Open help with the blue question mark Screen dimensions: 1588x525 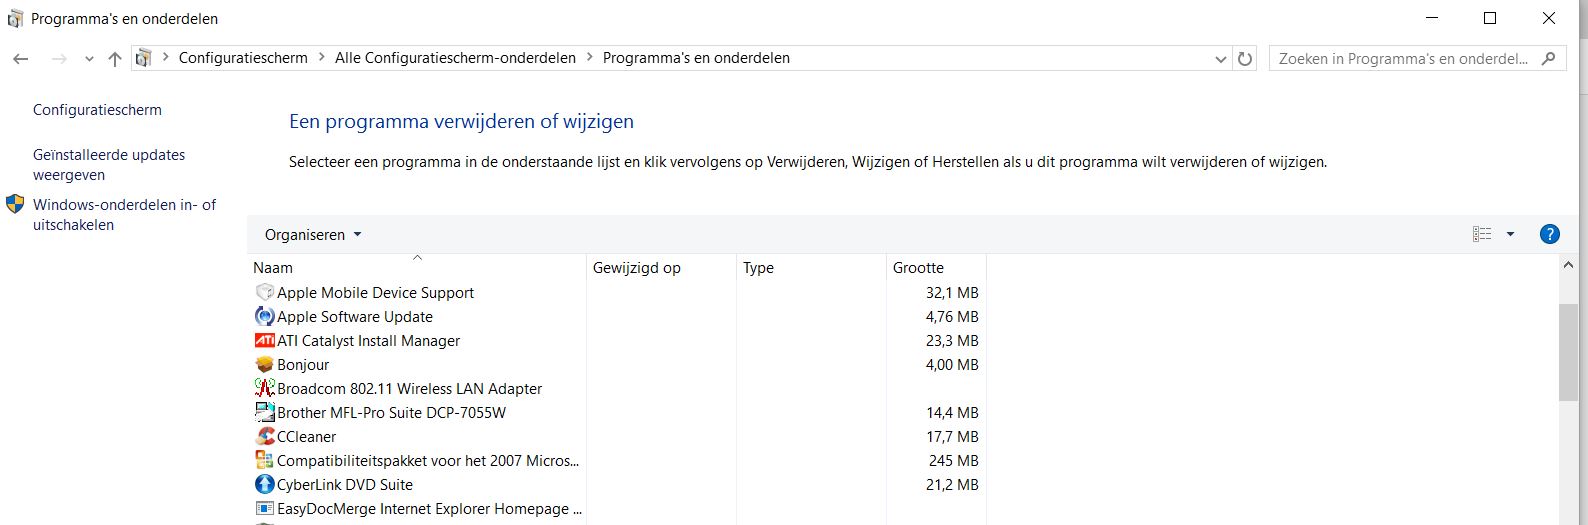click(x=1549, y=234)
